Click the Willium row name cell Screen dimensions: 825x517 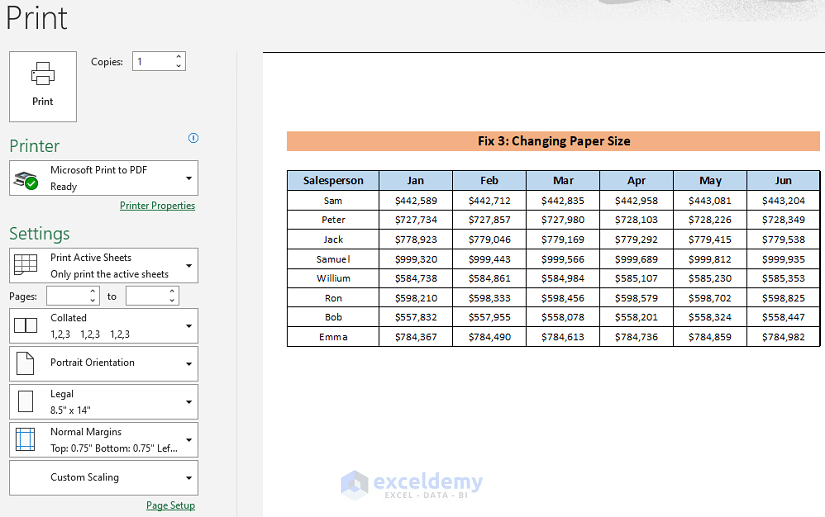(333, 278)
